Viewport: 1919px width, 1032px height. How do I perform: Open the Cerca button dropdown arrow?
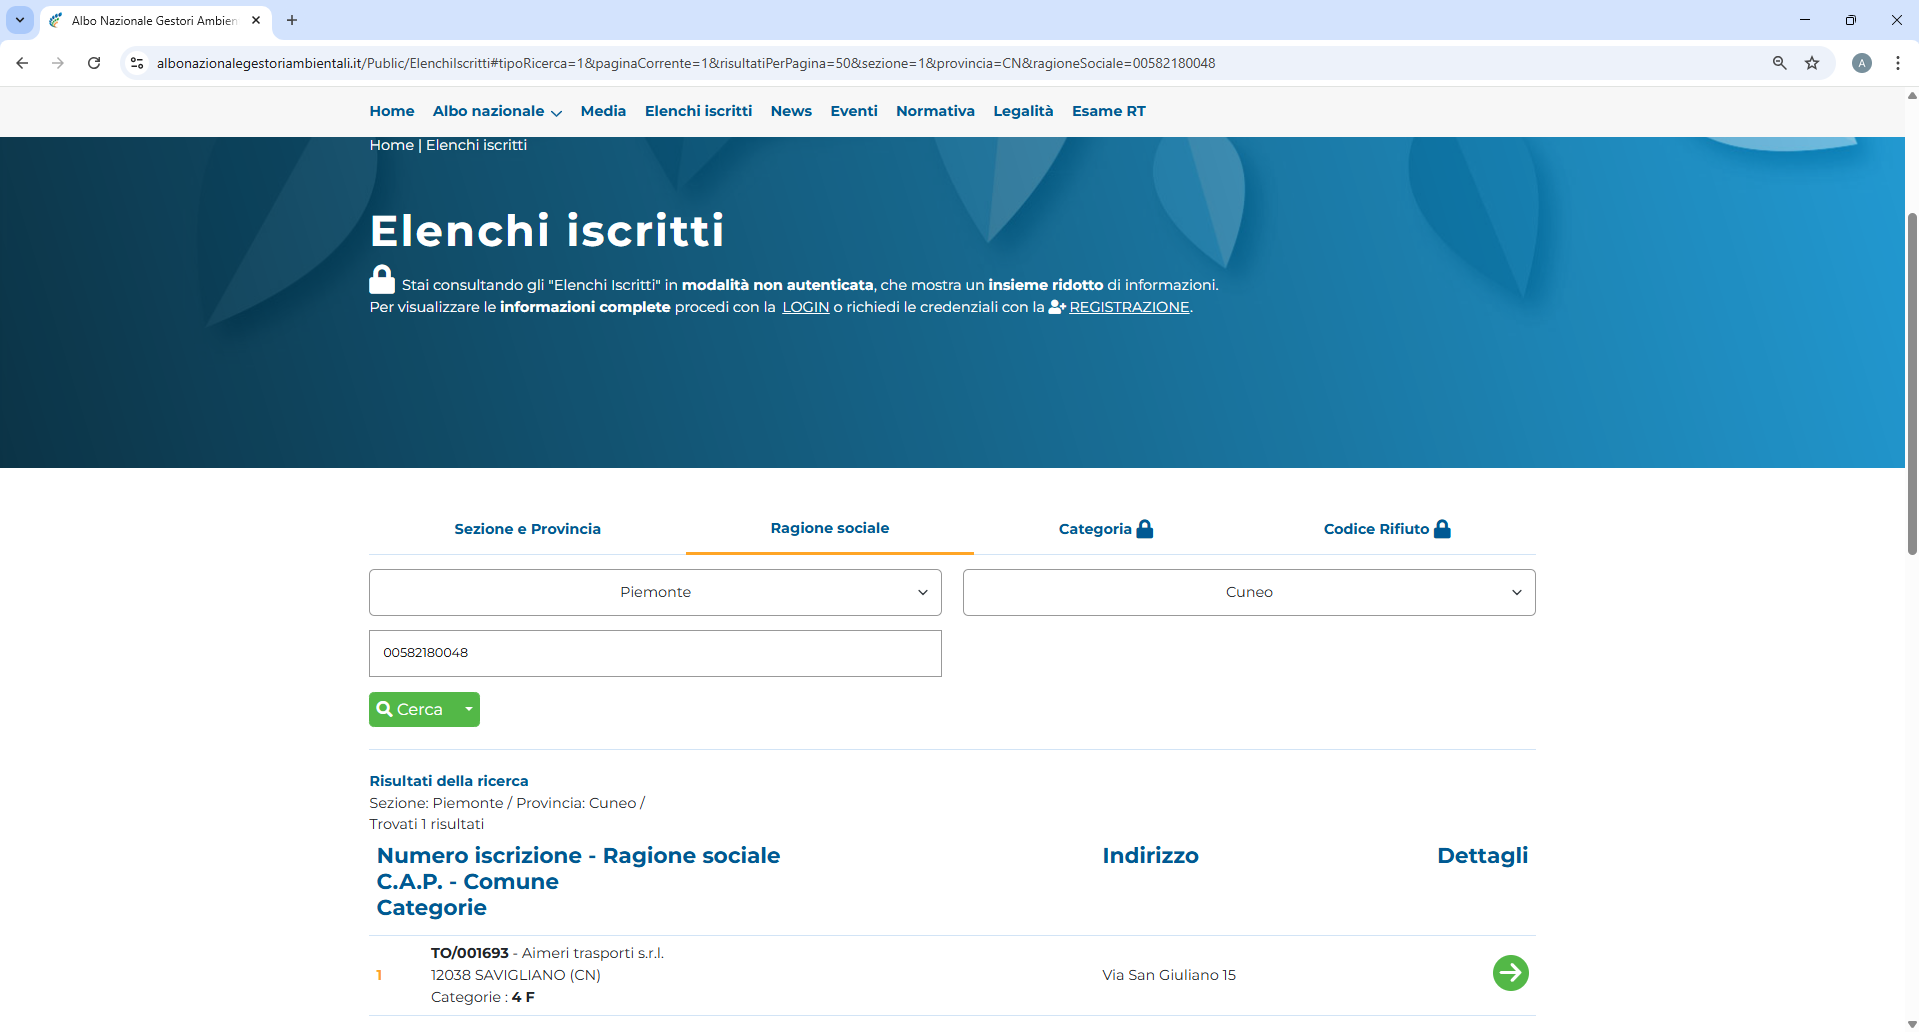pos(468,709)
